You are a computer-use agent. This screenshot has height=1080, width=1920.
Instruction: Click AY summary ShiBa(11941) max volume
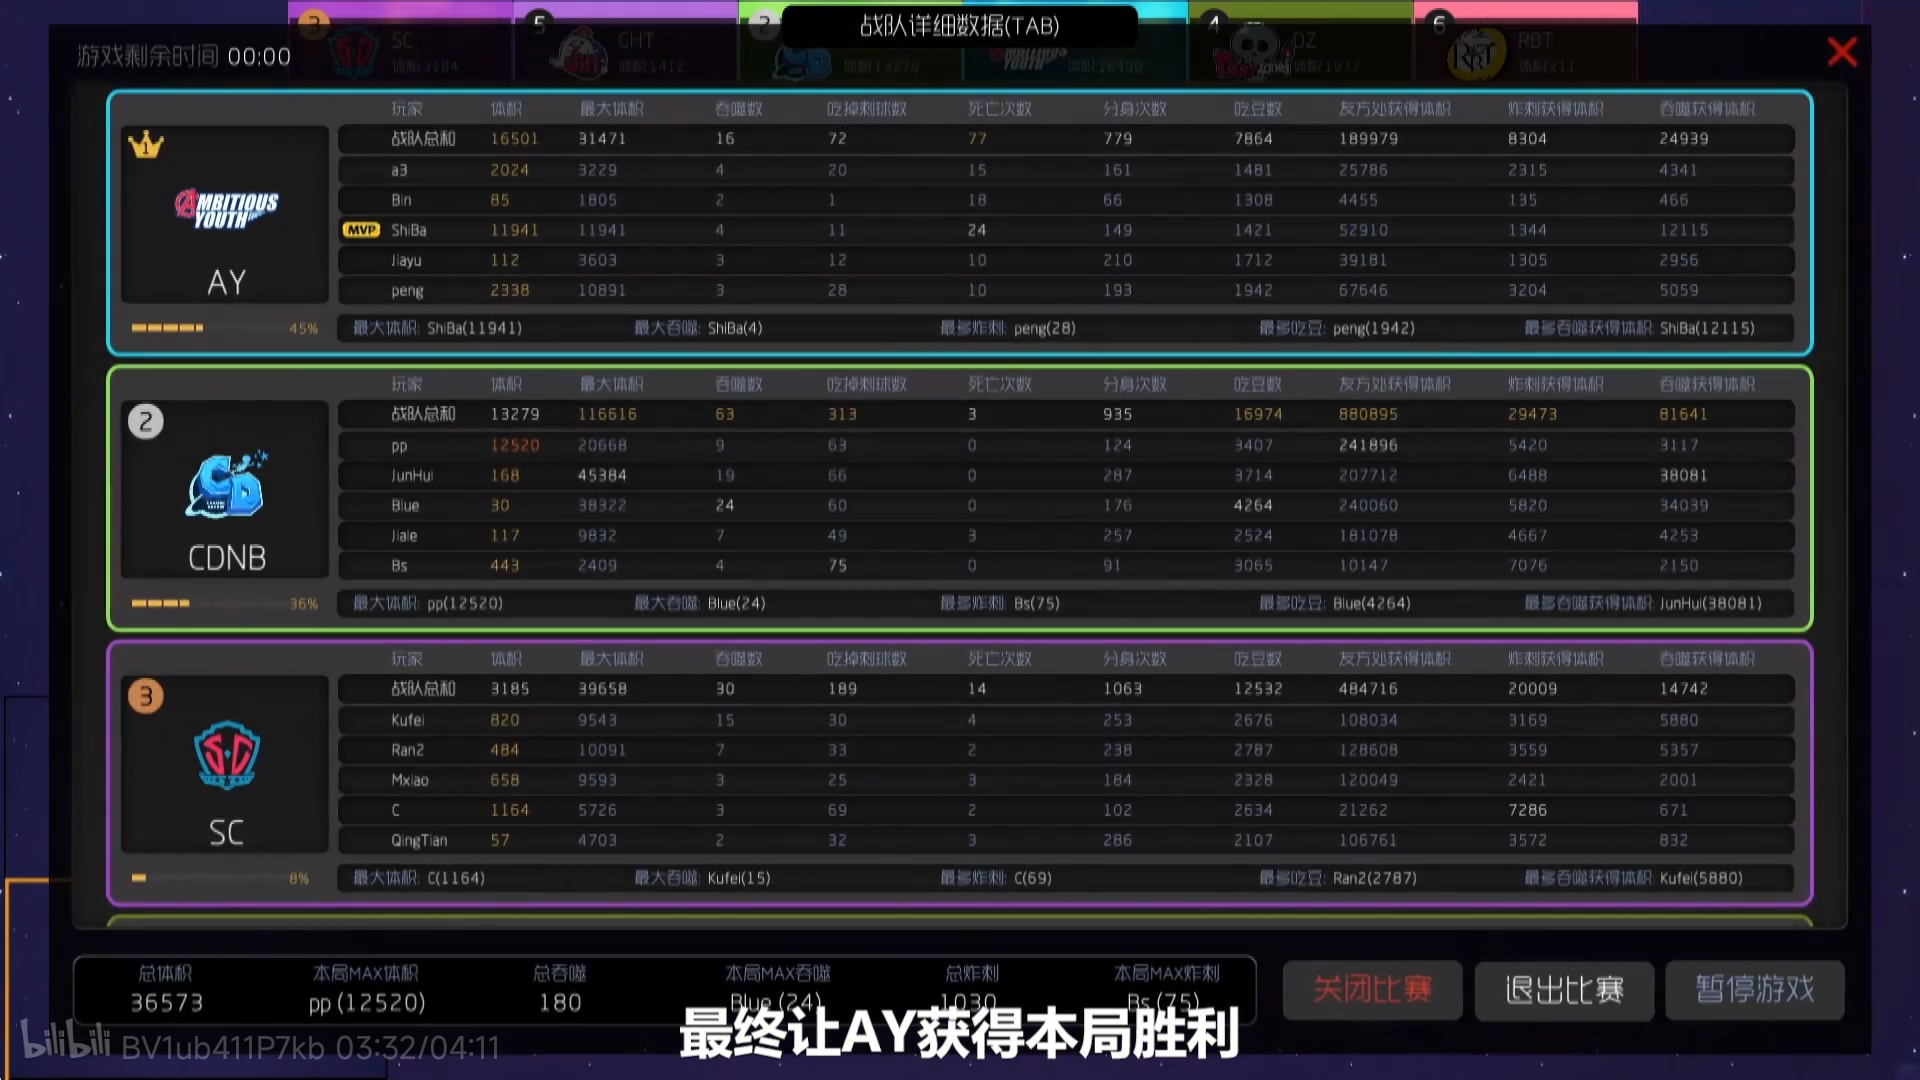pyautogui.click(x=474, y=328)
